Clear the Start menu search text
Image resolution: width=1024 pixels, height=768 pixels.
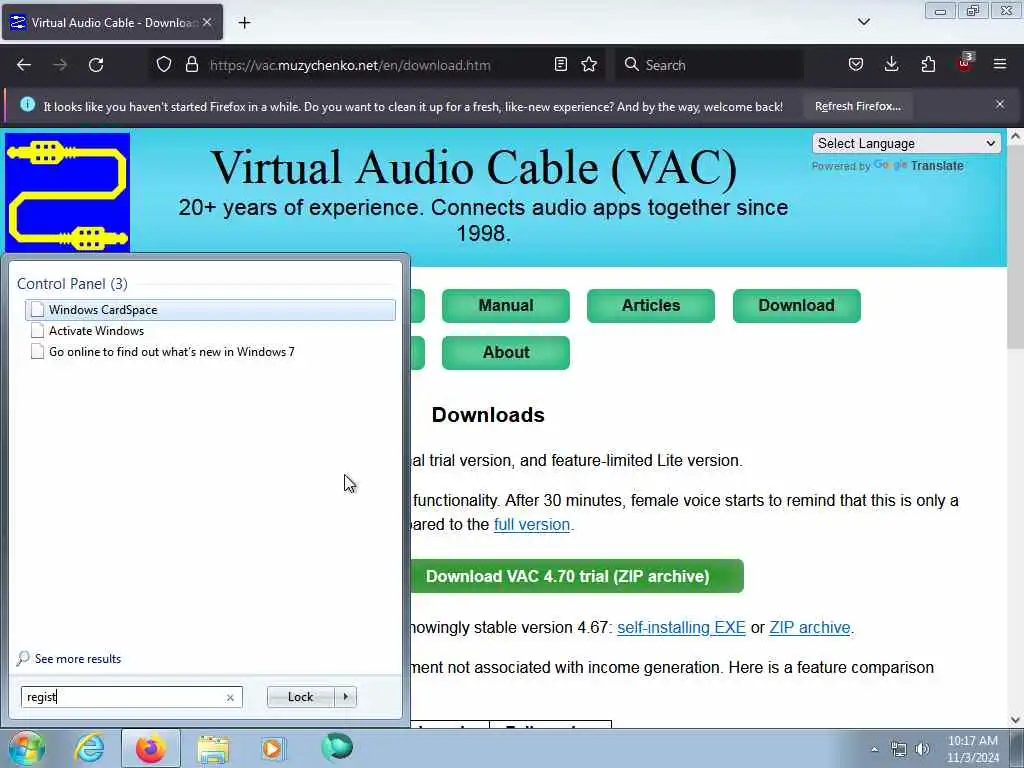coord(230,697)
